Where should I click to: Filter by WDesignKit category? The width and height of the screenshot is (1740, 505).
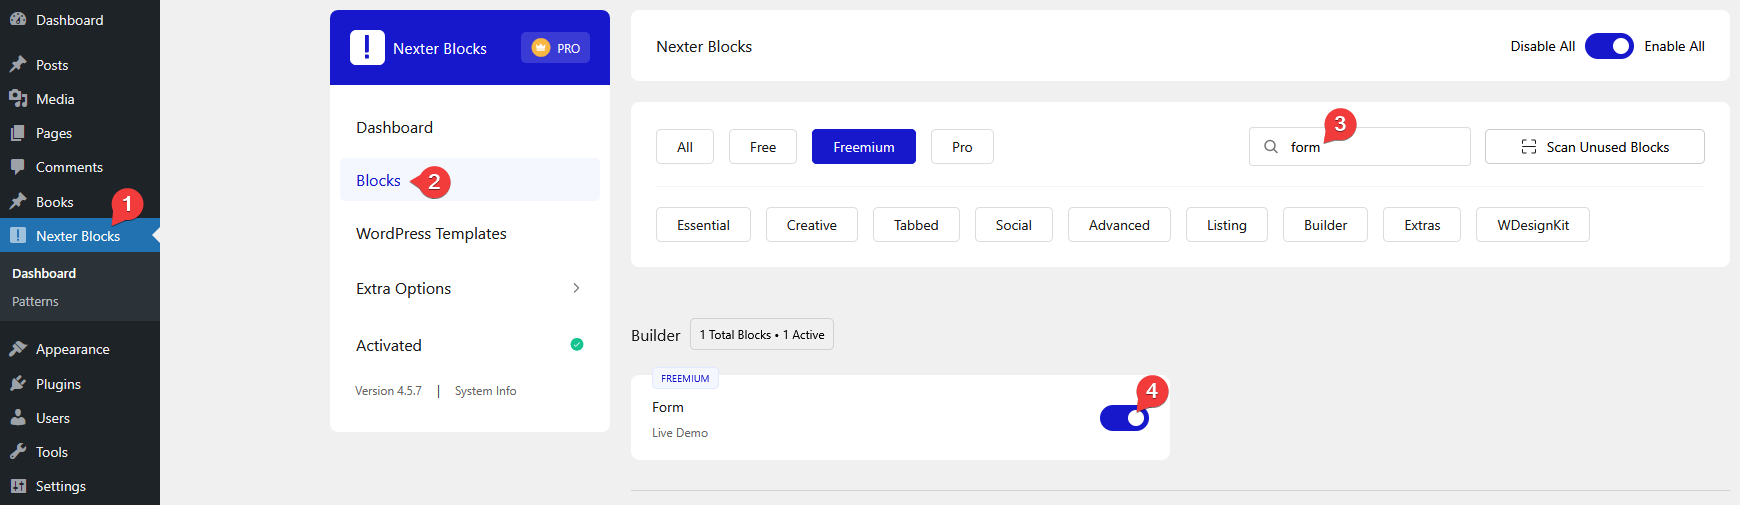[x=1533, y=225]
